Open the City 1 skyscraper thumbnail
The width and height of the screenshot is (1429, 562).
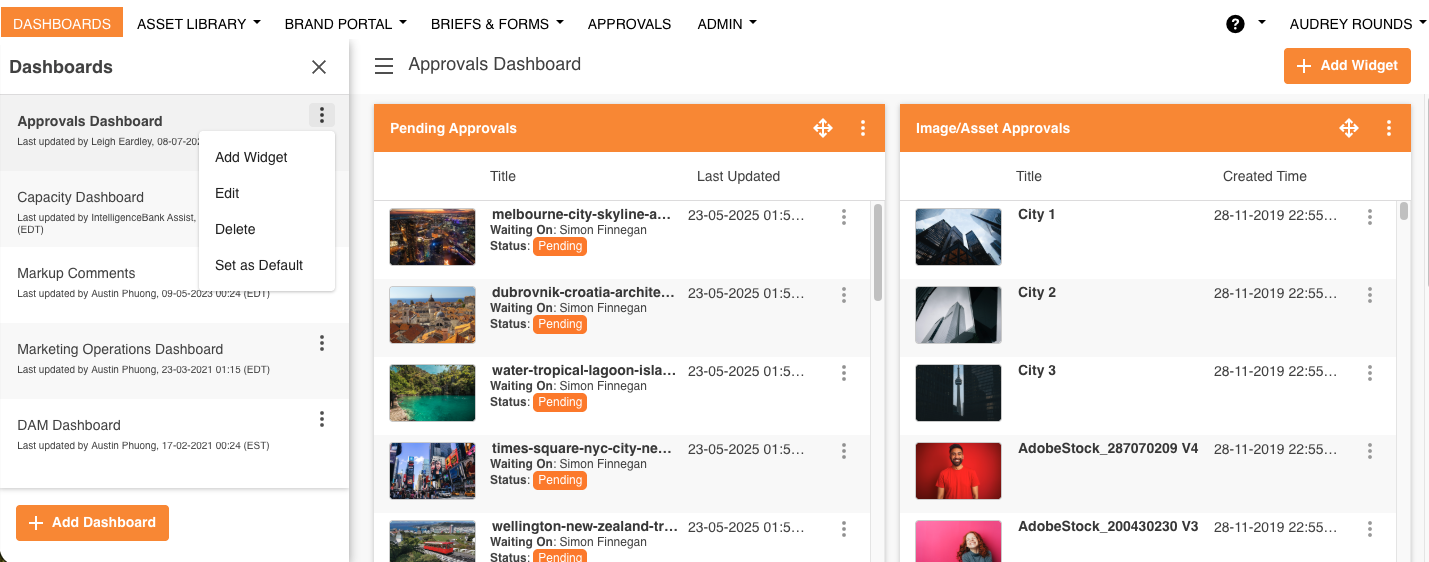[958, 236]
